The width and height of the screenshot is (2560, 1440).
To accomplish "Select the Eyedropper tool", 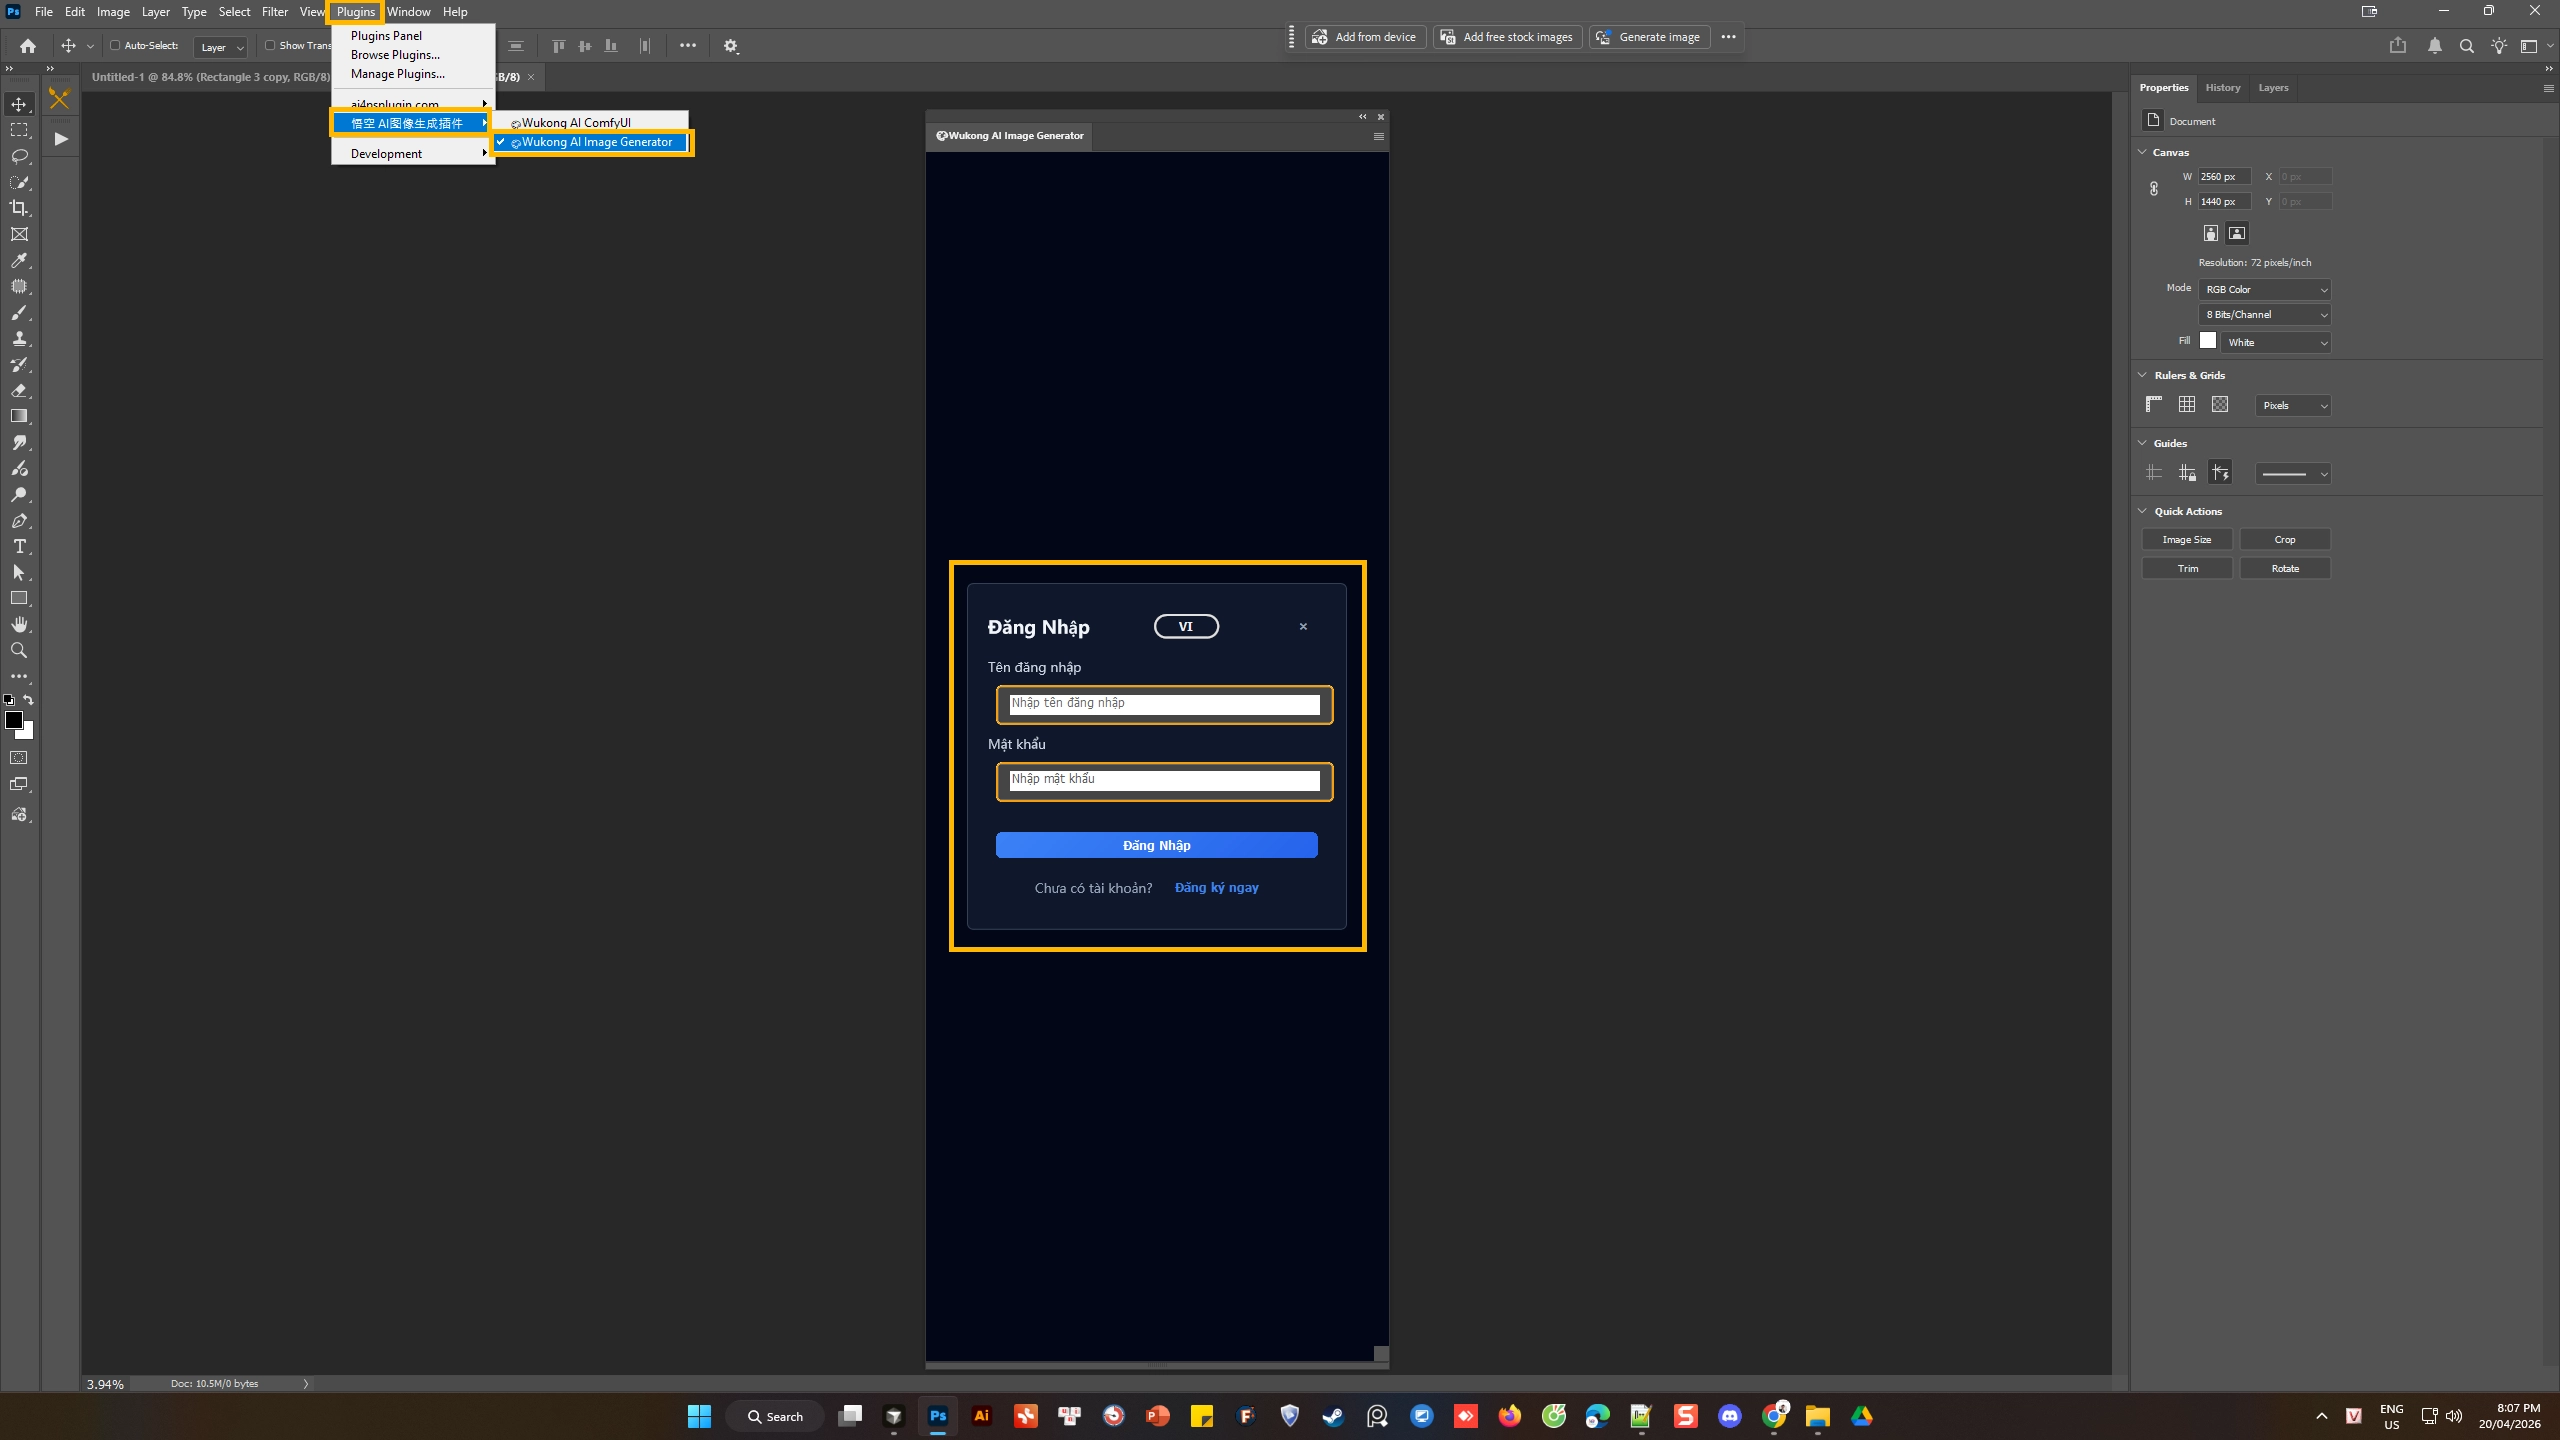I will point(19,260).
